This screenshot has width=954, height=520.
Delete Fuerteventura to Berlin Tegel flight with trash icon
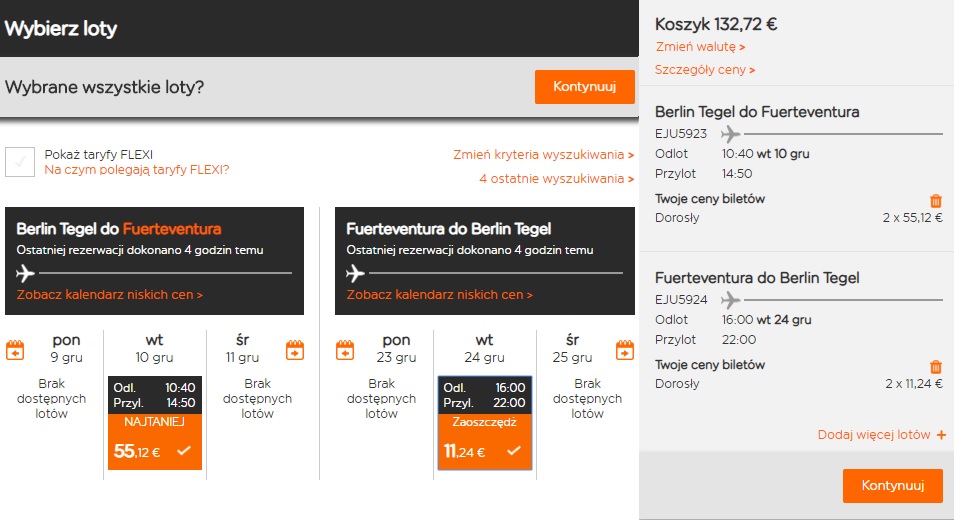936,367
